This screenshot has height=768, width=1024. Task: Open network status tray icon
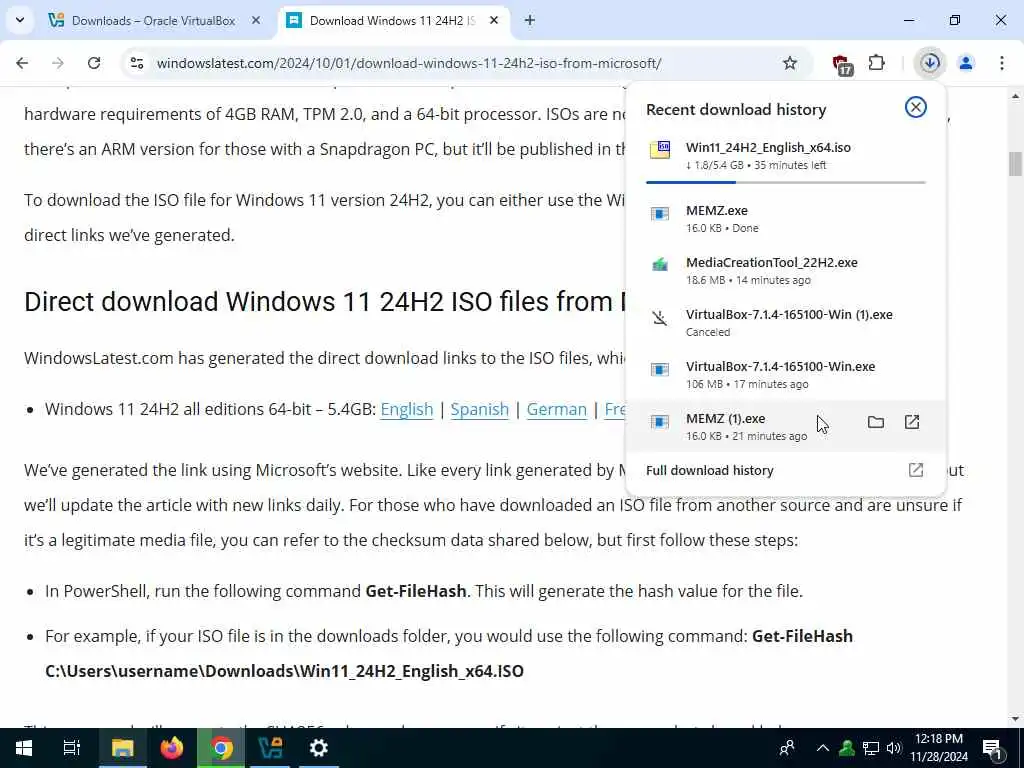coord(871,748)
